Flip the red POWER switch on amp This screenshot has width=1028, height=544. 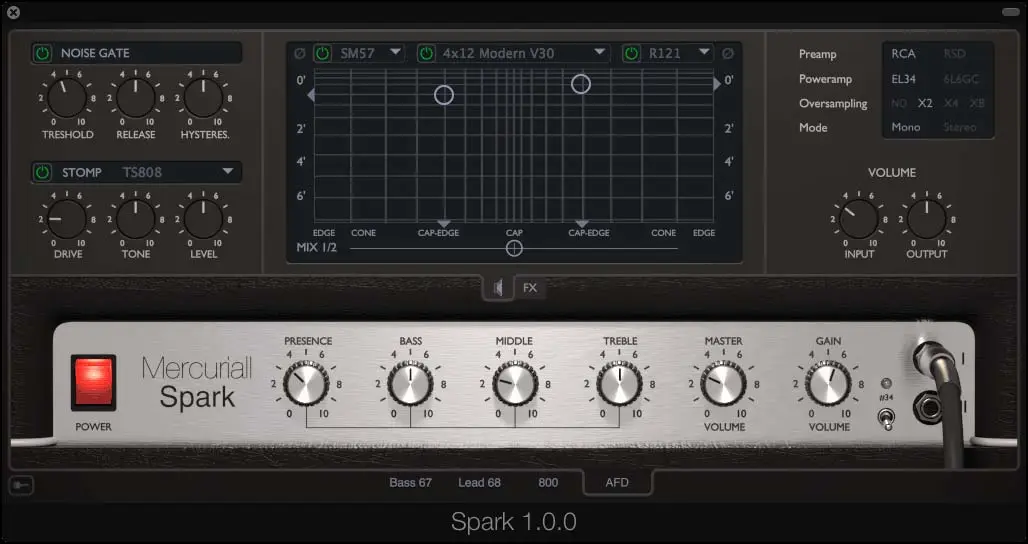[94, 383]
